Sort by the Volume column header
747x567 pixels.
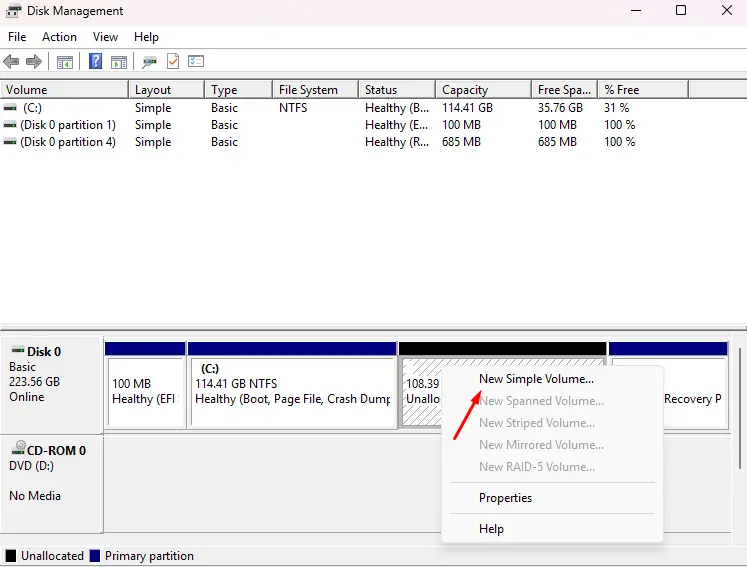tap(64, 90)
